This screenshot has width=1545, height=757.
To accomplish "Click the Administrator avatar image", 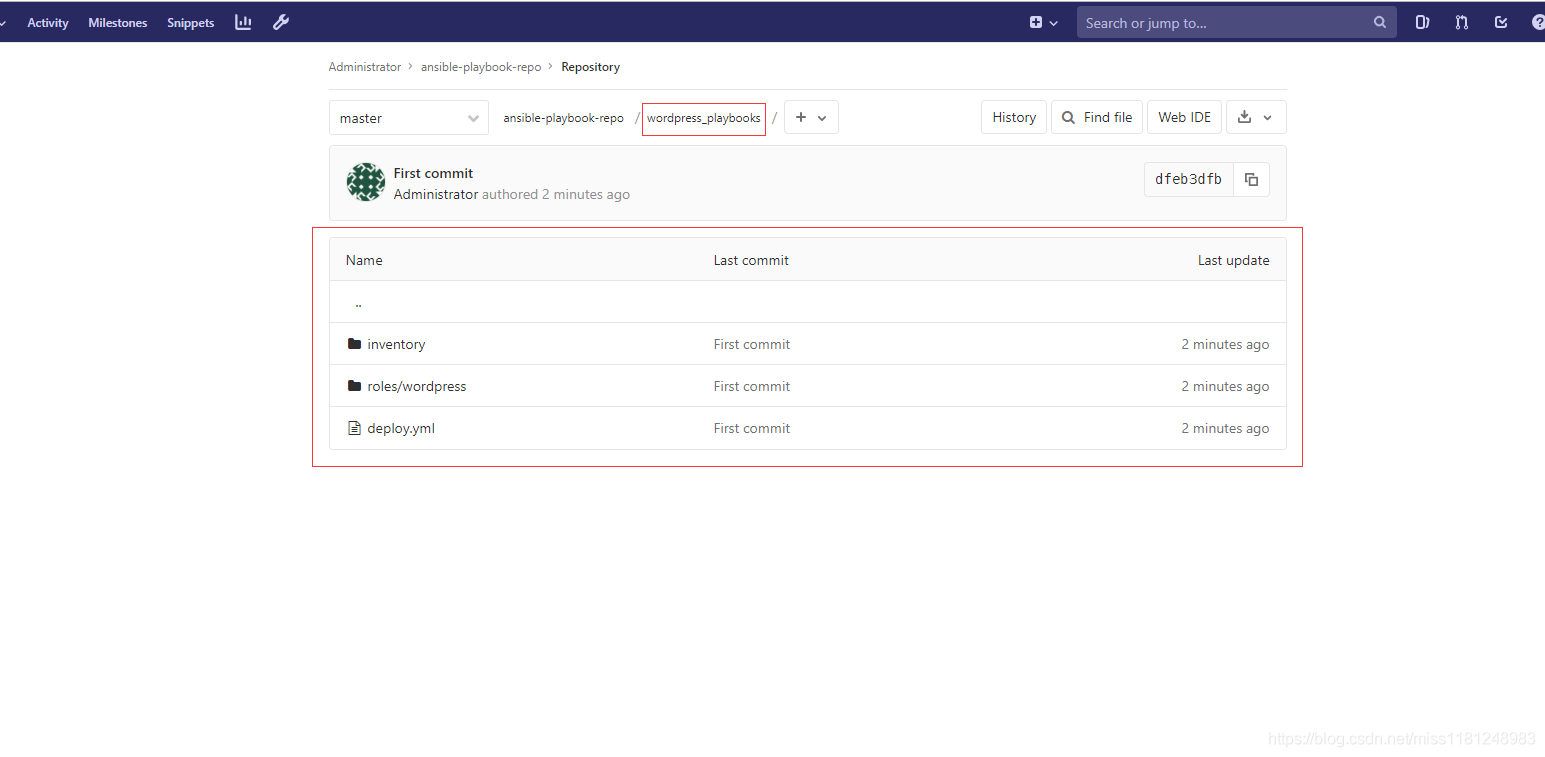I will (x=366, y=182).
